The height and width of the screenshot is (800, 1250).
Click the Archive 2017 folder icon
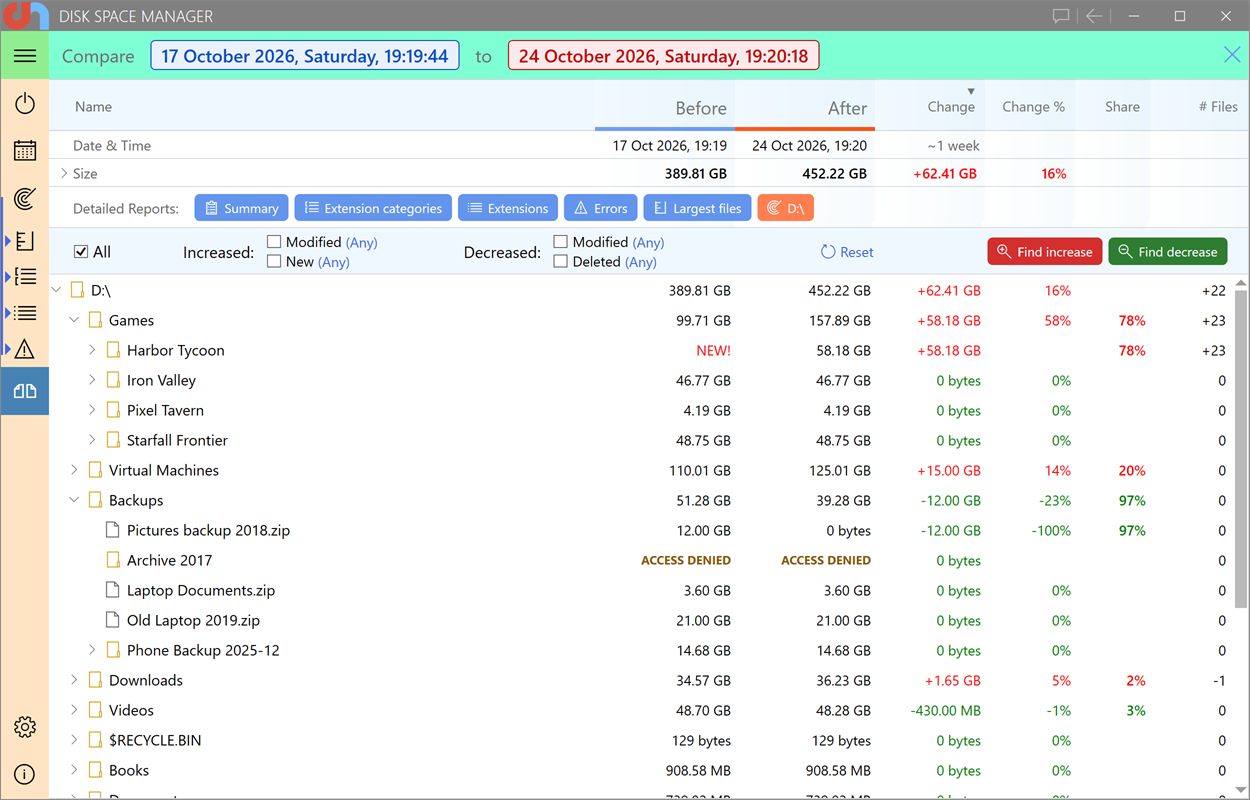point(113,560)
